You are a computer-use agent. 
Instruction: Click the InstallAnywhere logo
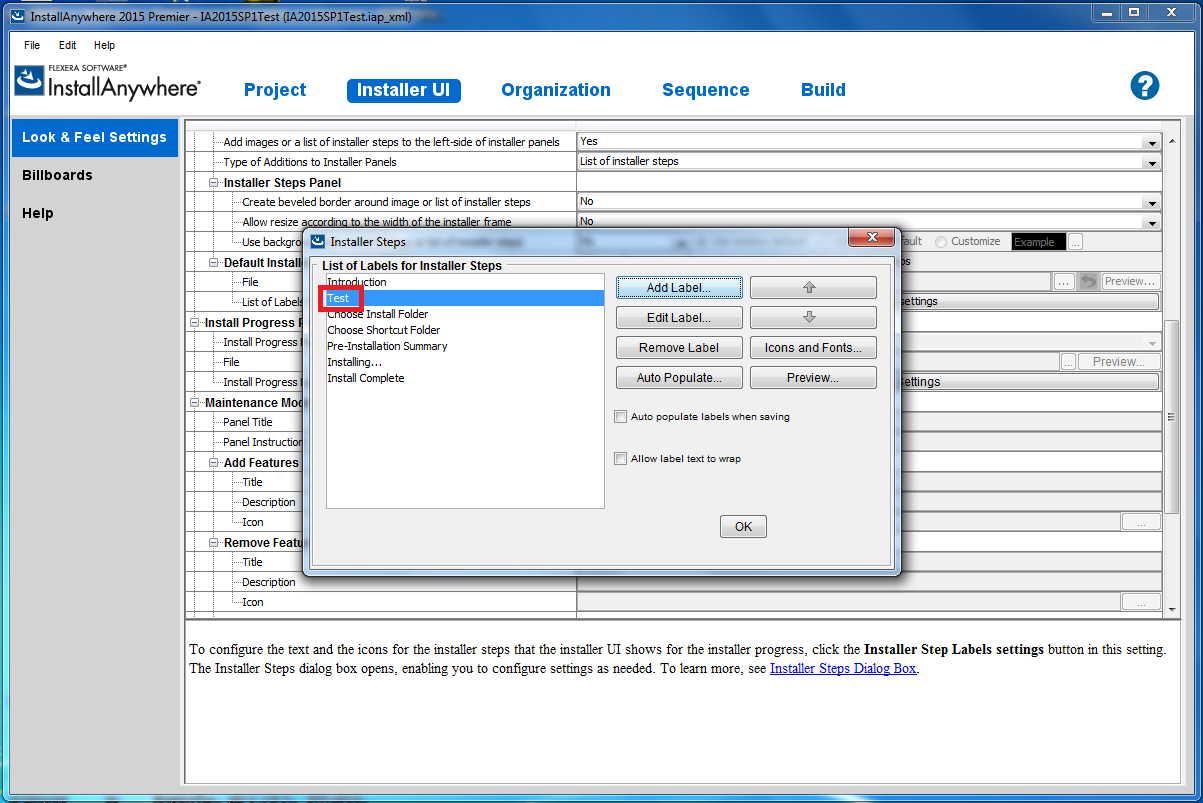(x=107, y=83)
